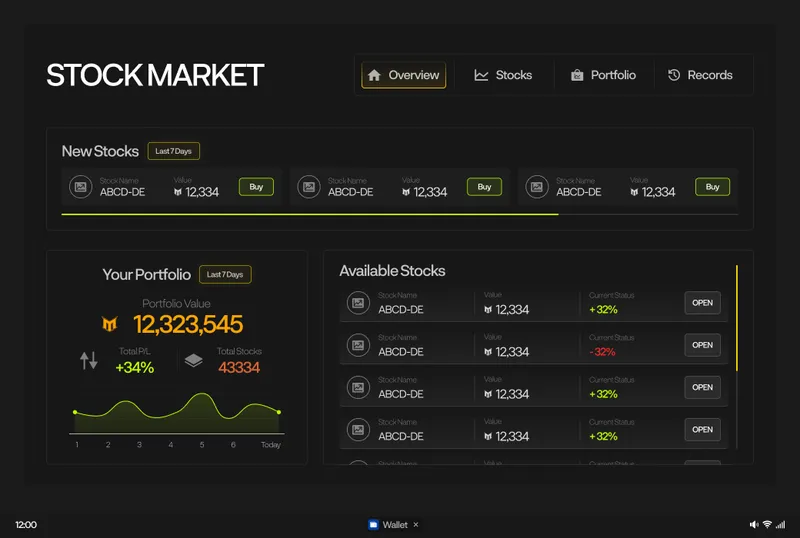Click the portfolio value 12,323,545
The height and width of the screenshot is (538, 800).
[x=188, y=324]
